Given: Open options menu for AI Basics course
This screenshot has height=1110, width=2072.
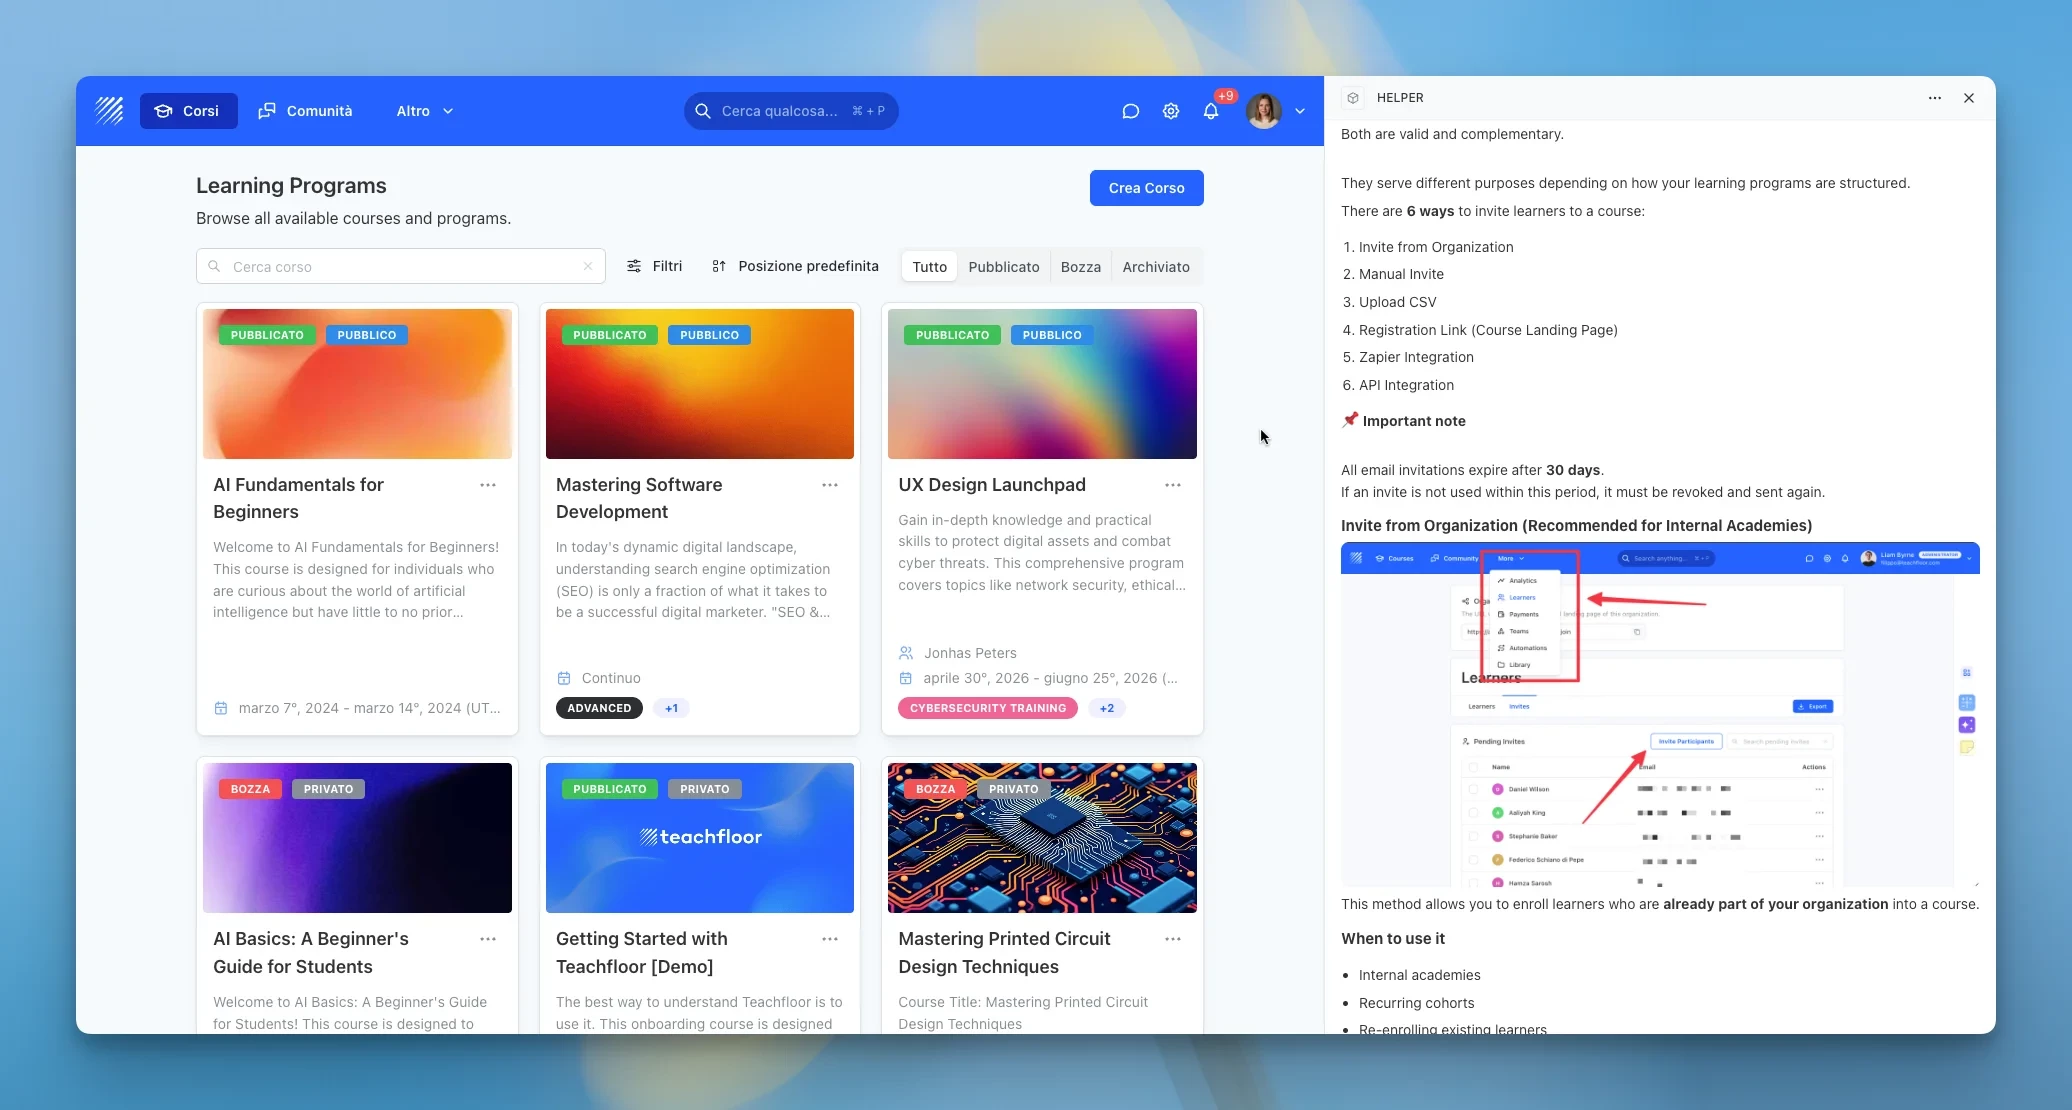Looking at the screenshot, I should [488, 939].
